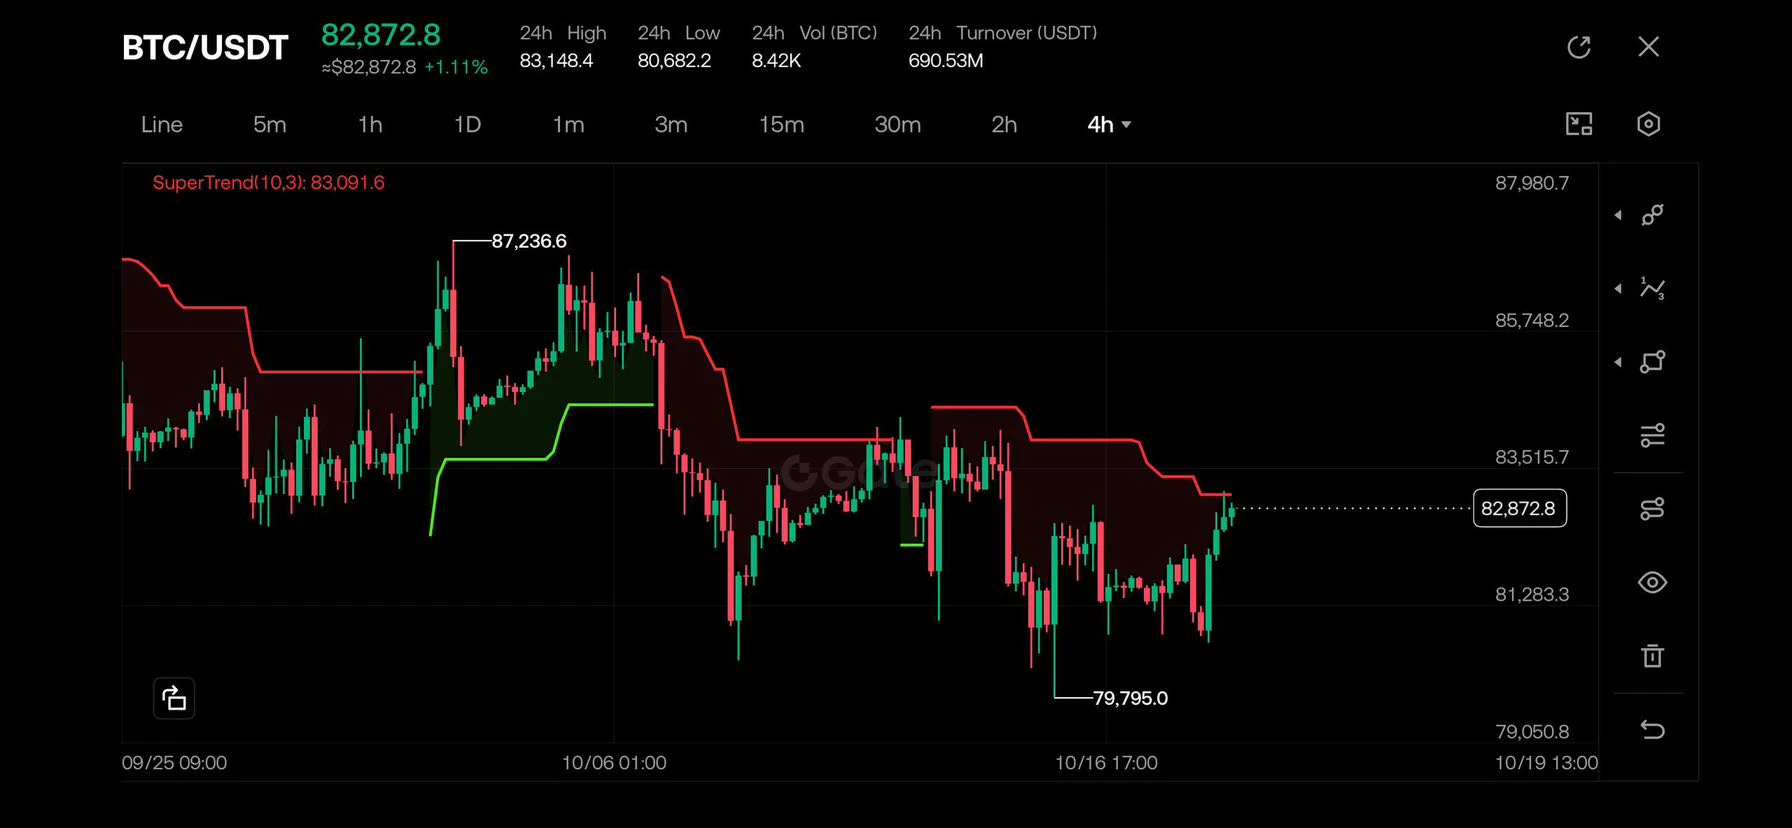
Task: Select the 1h timeframe
Action: (x=370, y=124)
